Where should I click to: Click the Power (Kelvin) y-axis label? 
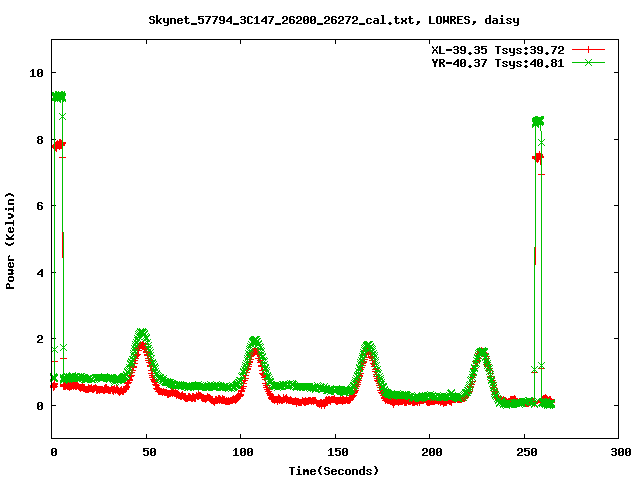pos(10,241)
